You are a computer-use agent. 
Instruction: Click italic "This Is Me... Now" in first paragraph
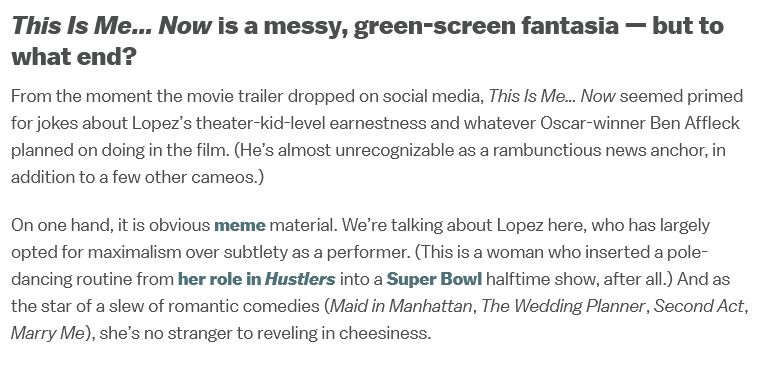click(x=552, y=96)
